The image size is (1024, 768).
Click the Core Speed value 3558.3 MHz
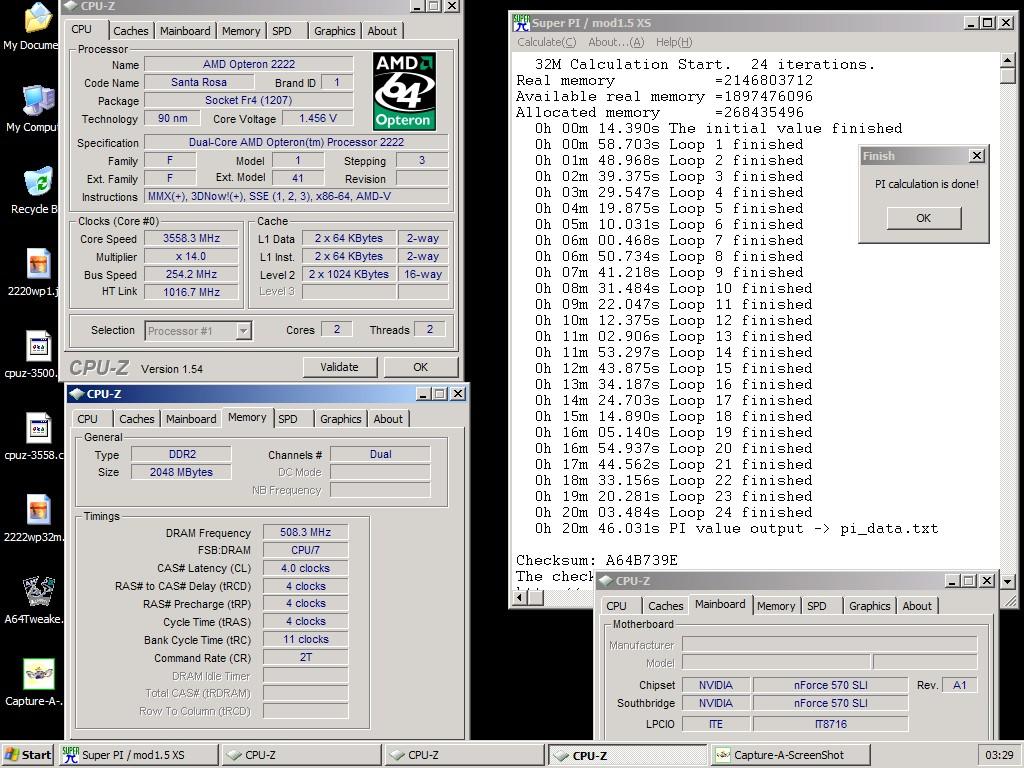click(x=191, y=238)
